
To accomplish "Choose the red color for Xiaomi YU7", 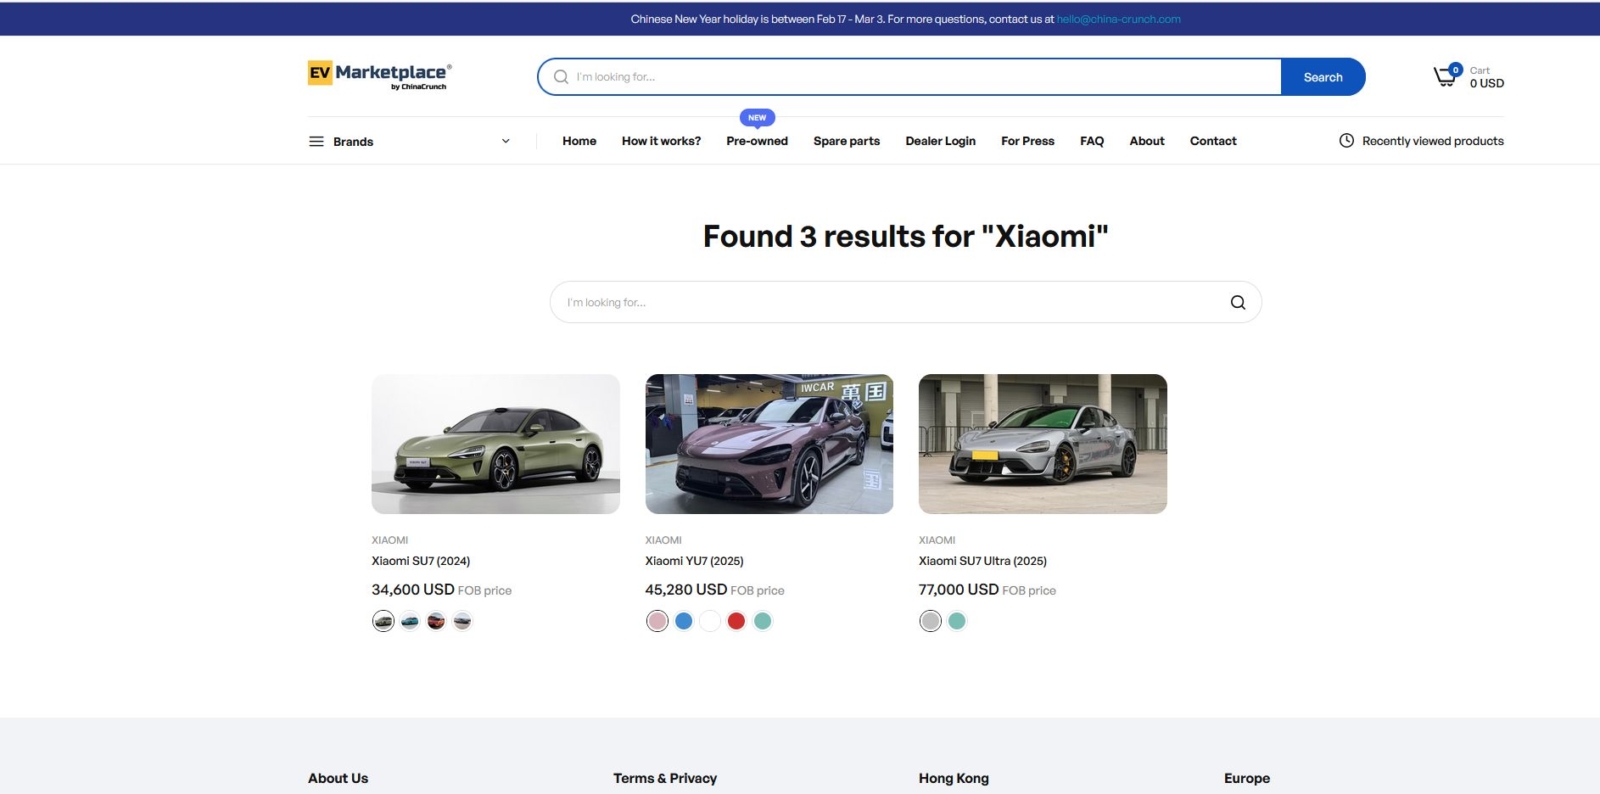I will tap(736, 621).
